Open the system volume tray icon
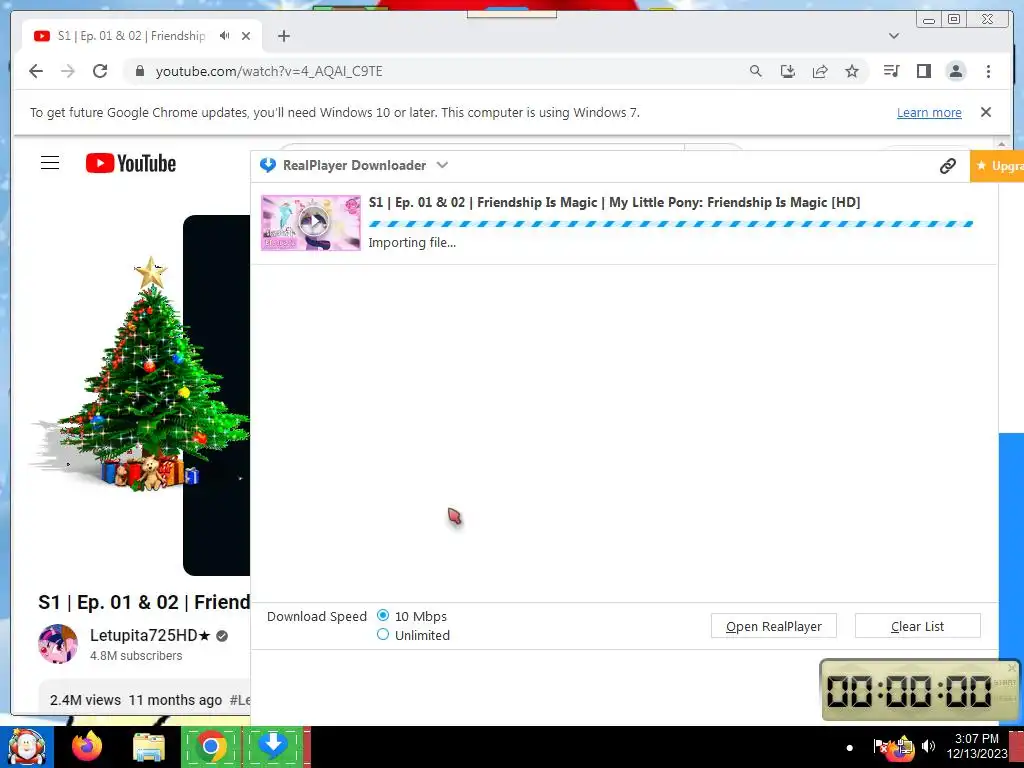The image size is (1024, 768). click(928, 746)
